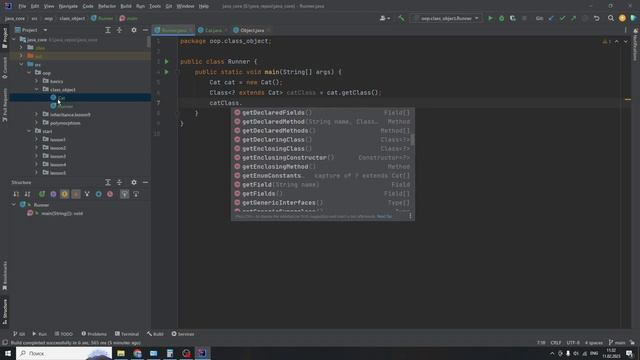Open the Refactor menu
The height and width of the screenshot is (360, 640).
(x=107, y=6)
